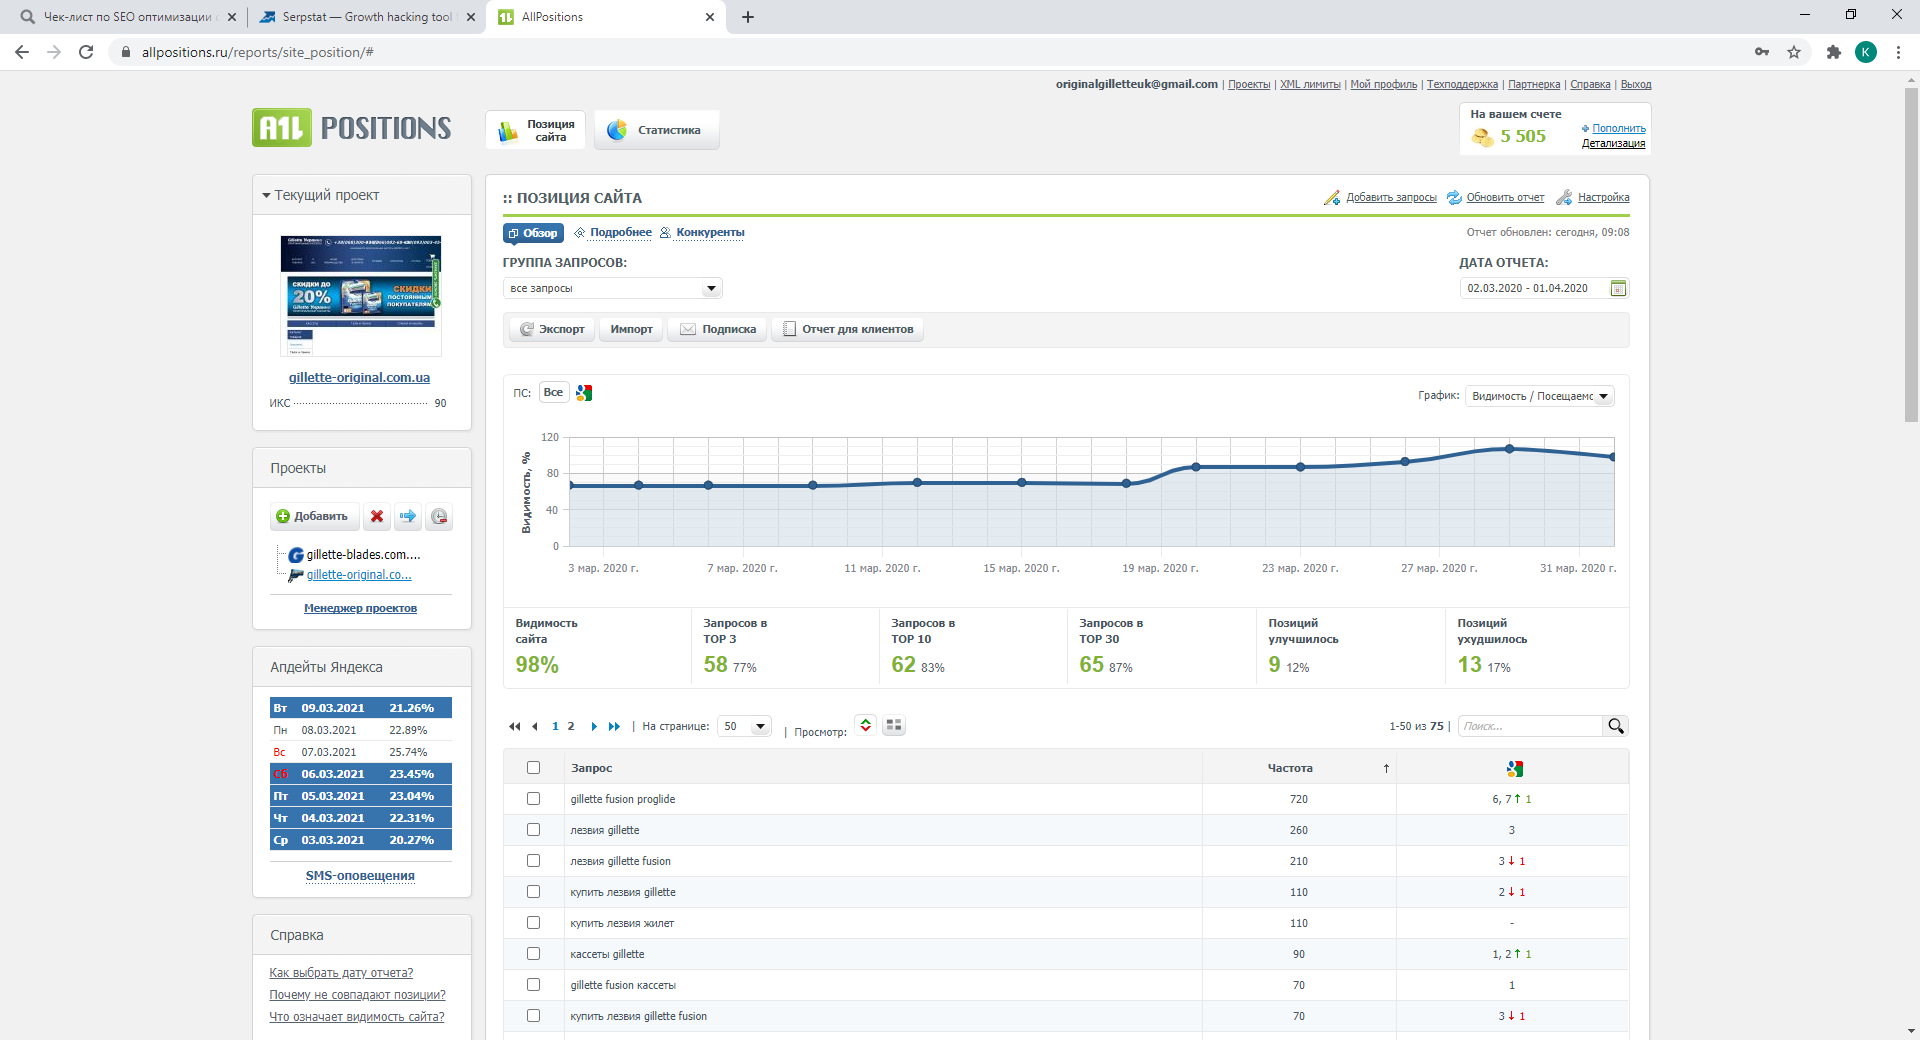The height and width of the screenshot is (1040, 1920).
Task: Expand the График Видимость / Посещаемость dropdown
Action: (x=1540, y=396)
